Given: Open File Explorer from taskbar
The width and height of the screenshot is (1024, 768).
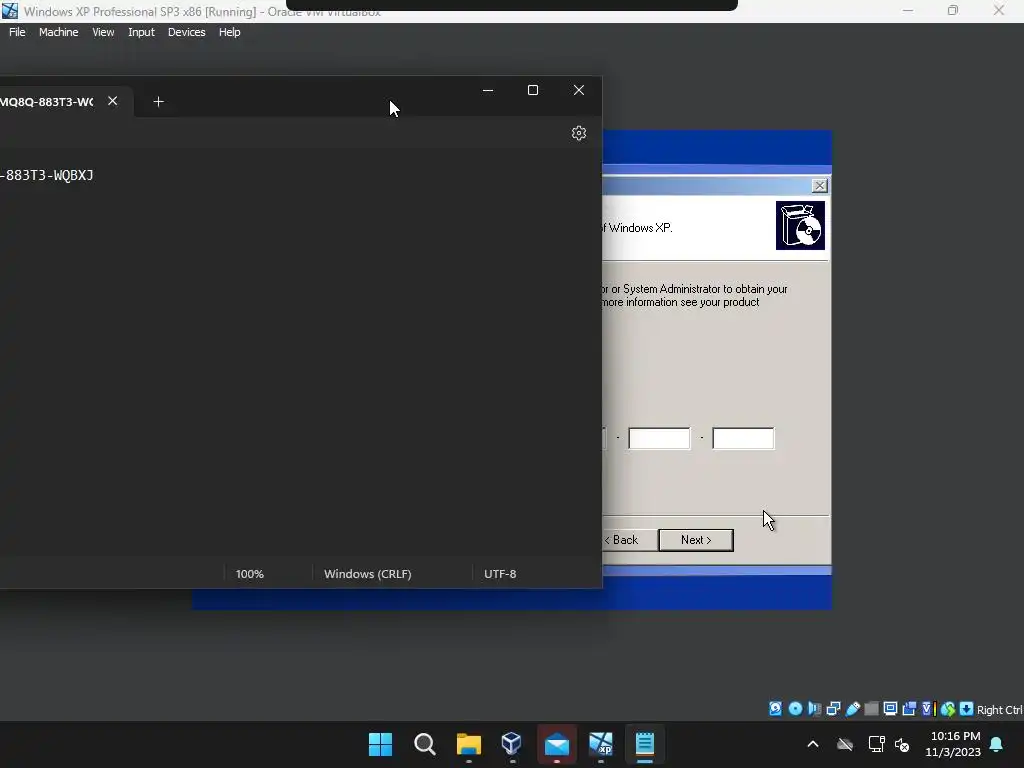Looking at the screenshot, I should (468, 744).
